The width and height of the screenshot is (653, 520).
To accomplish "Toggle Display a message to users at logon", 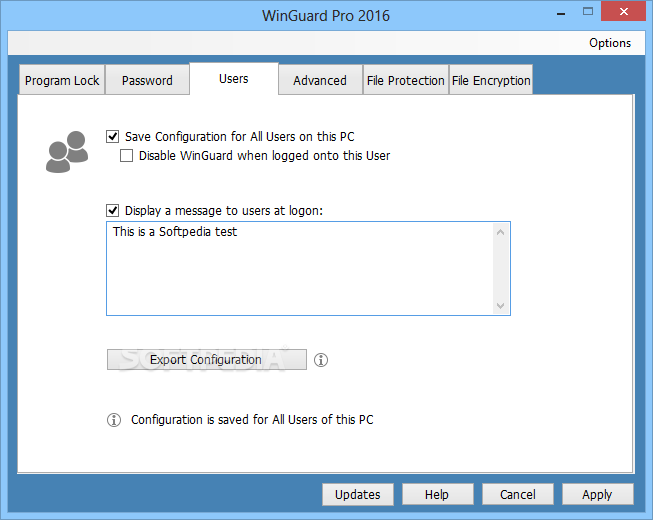I will 112,211.
